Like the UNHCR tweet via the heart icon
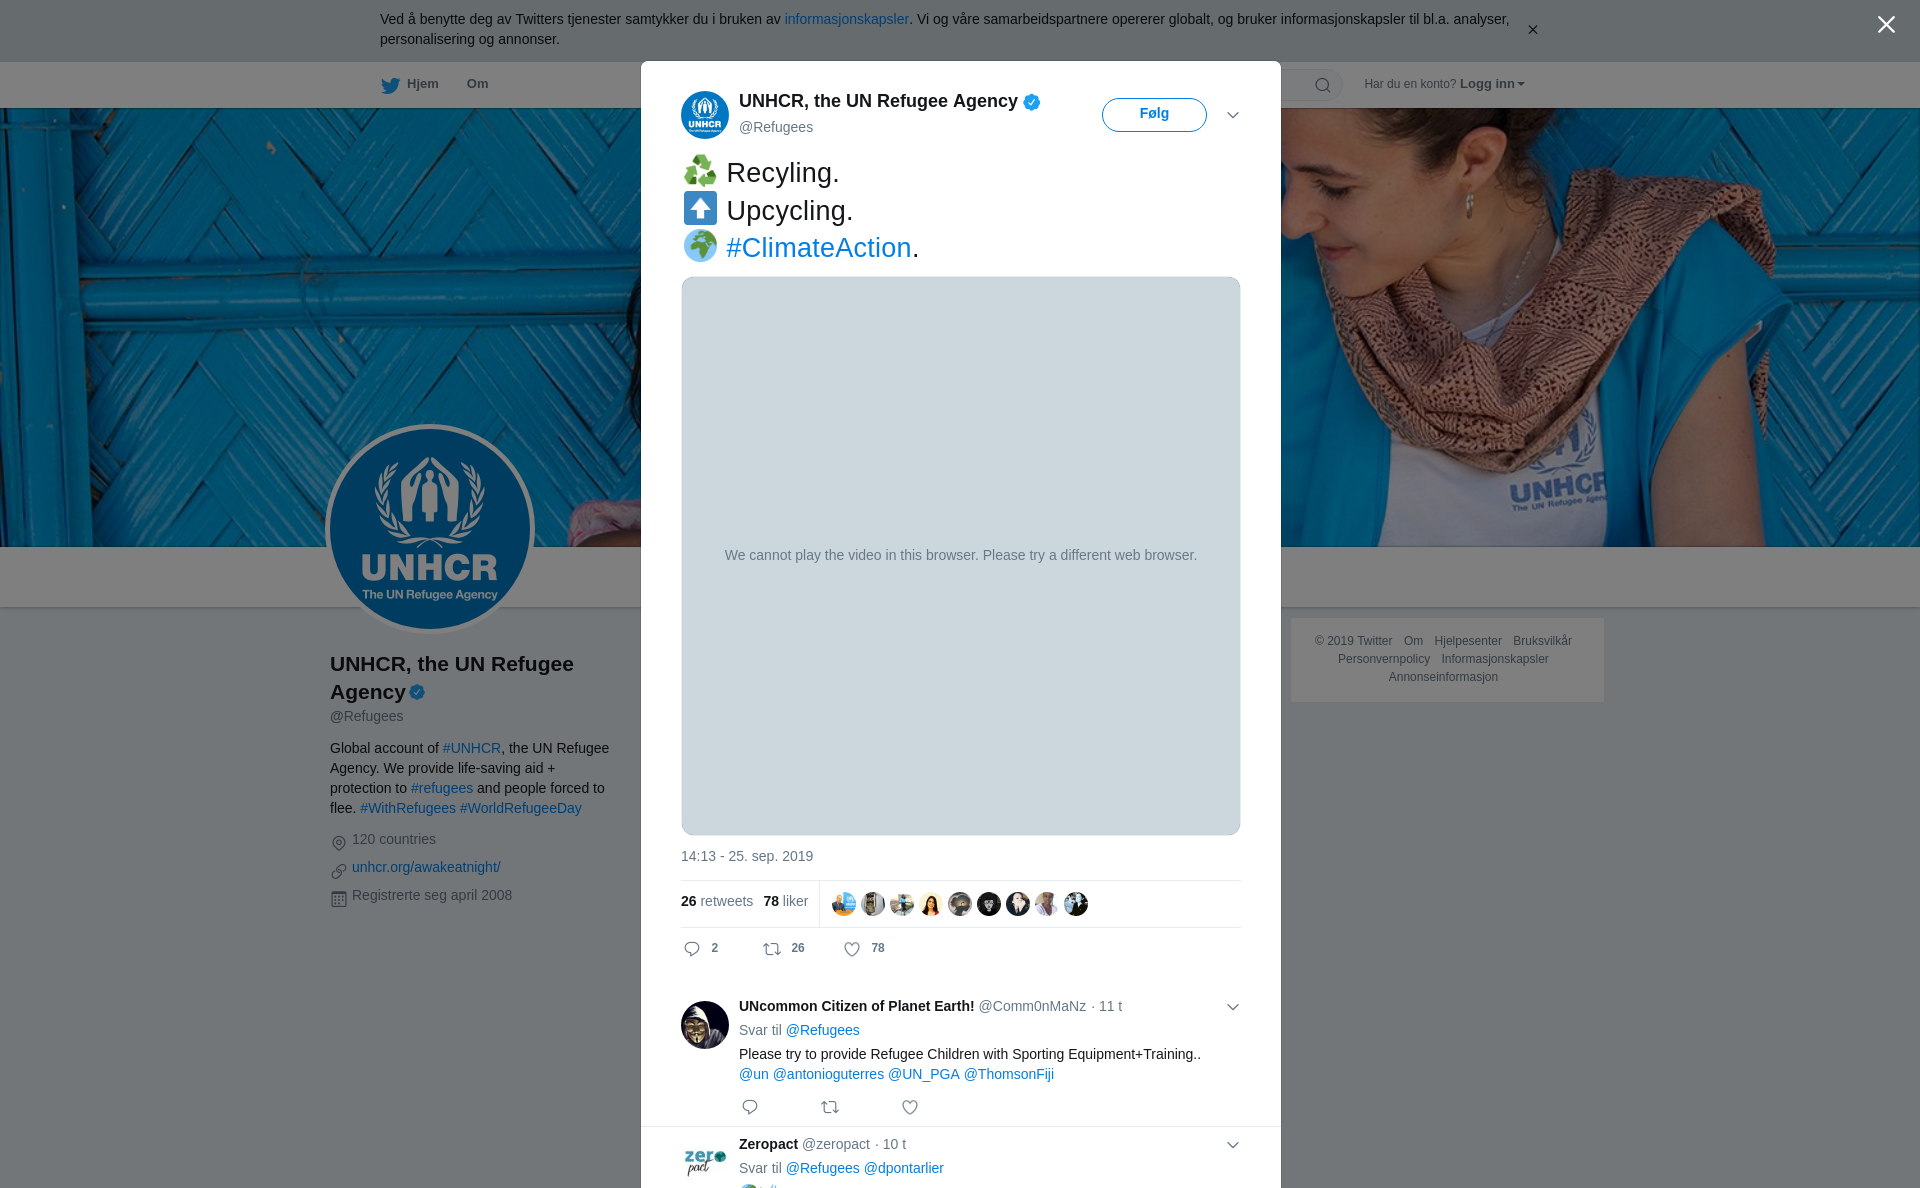The height and width of the screenshot is (1188, 1920). coord(852,949)
